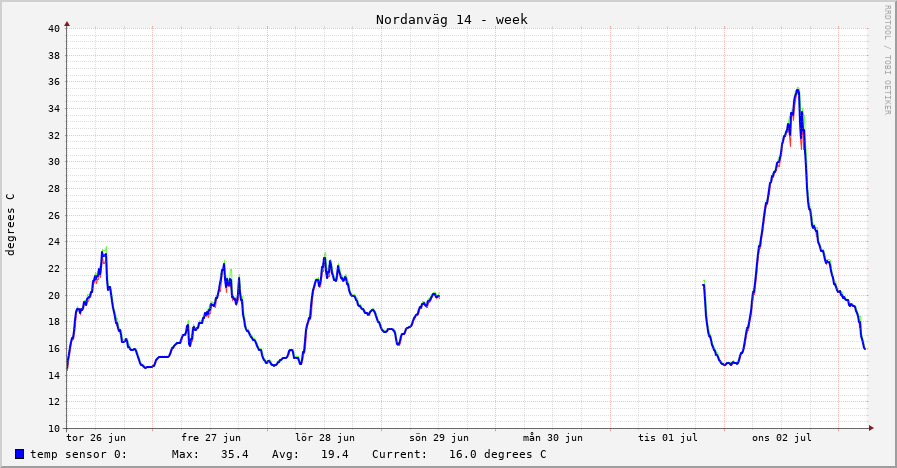
Task: Click the 'Max:' label in the legend
Action: (x=185, y=454)
